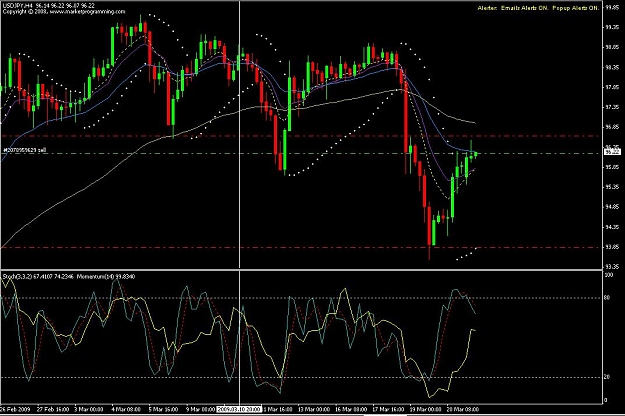Click the 93.85 price on the price axis

pos(612,247)
